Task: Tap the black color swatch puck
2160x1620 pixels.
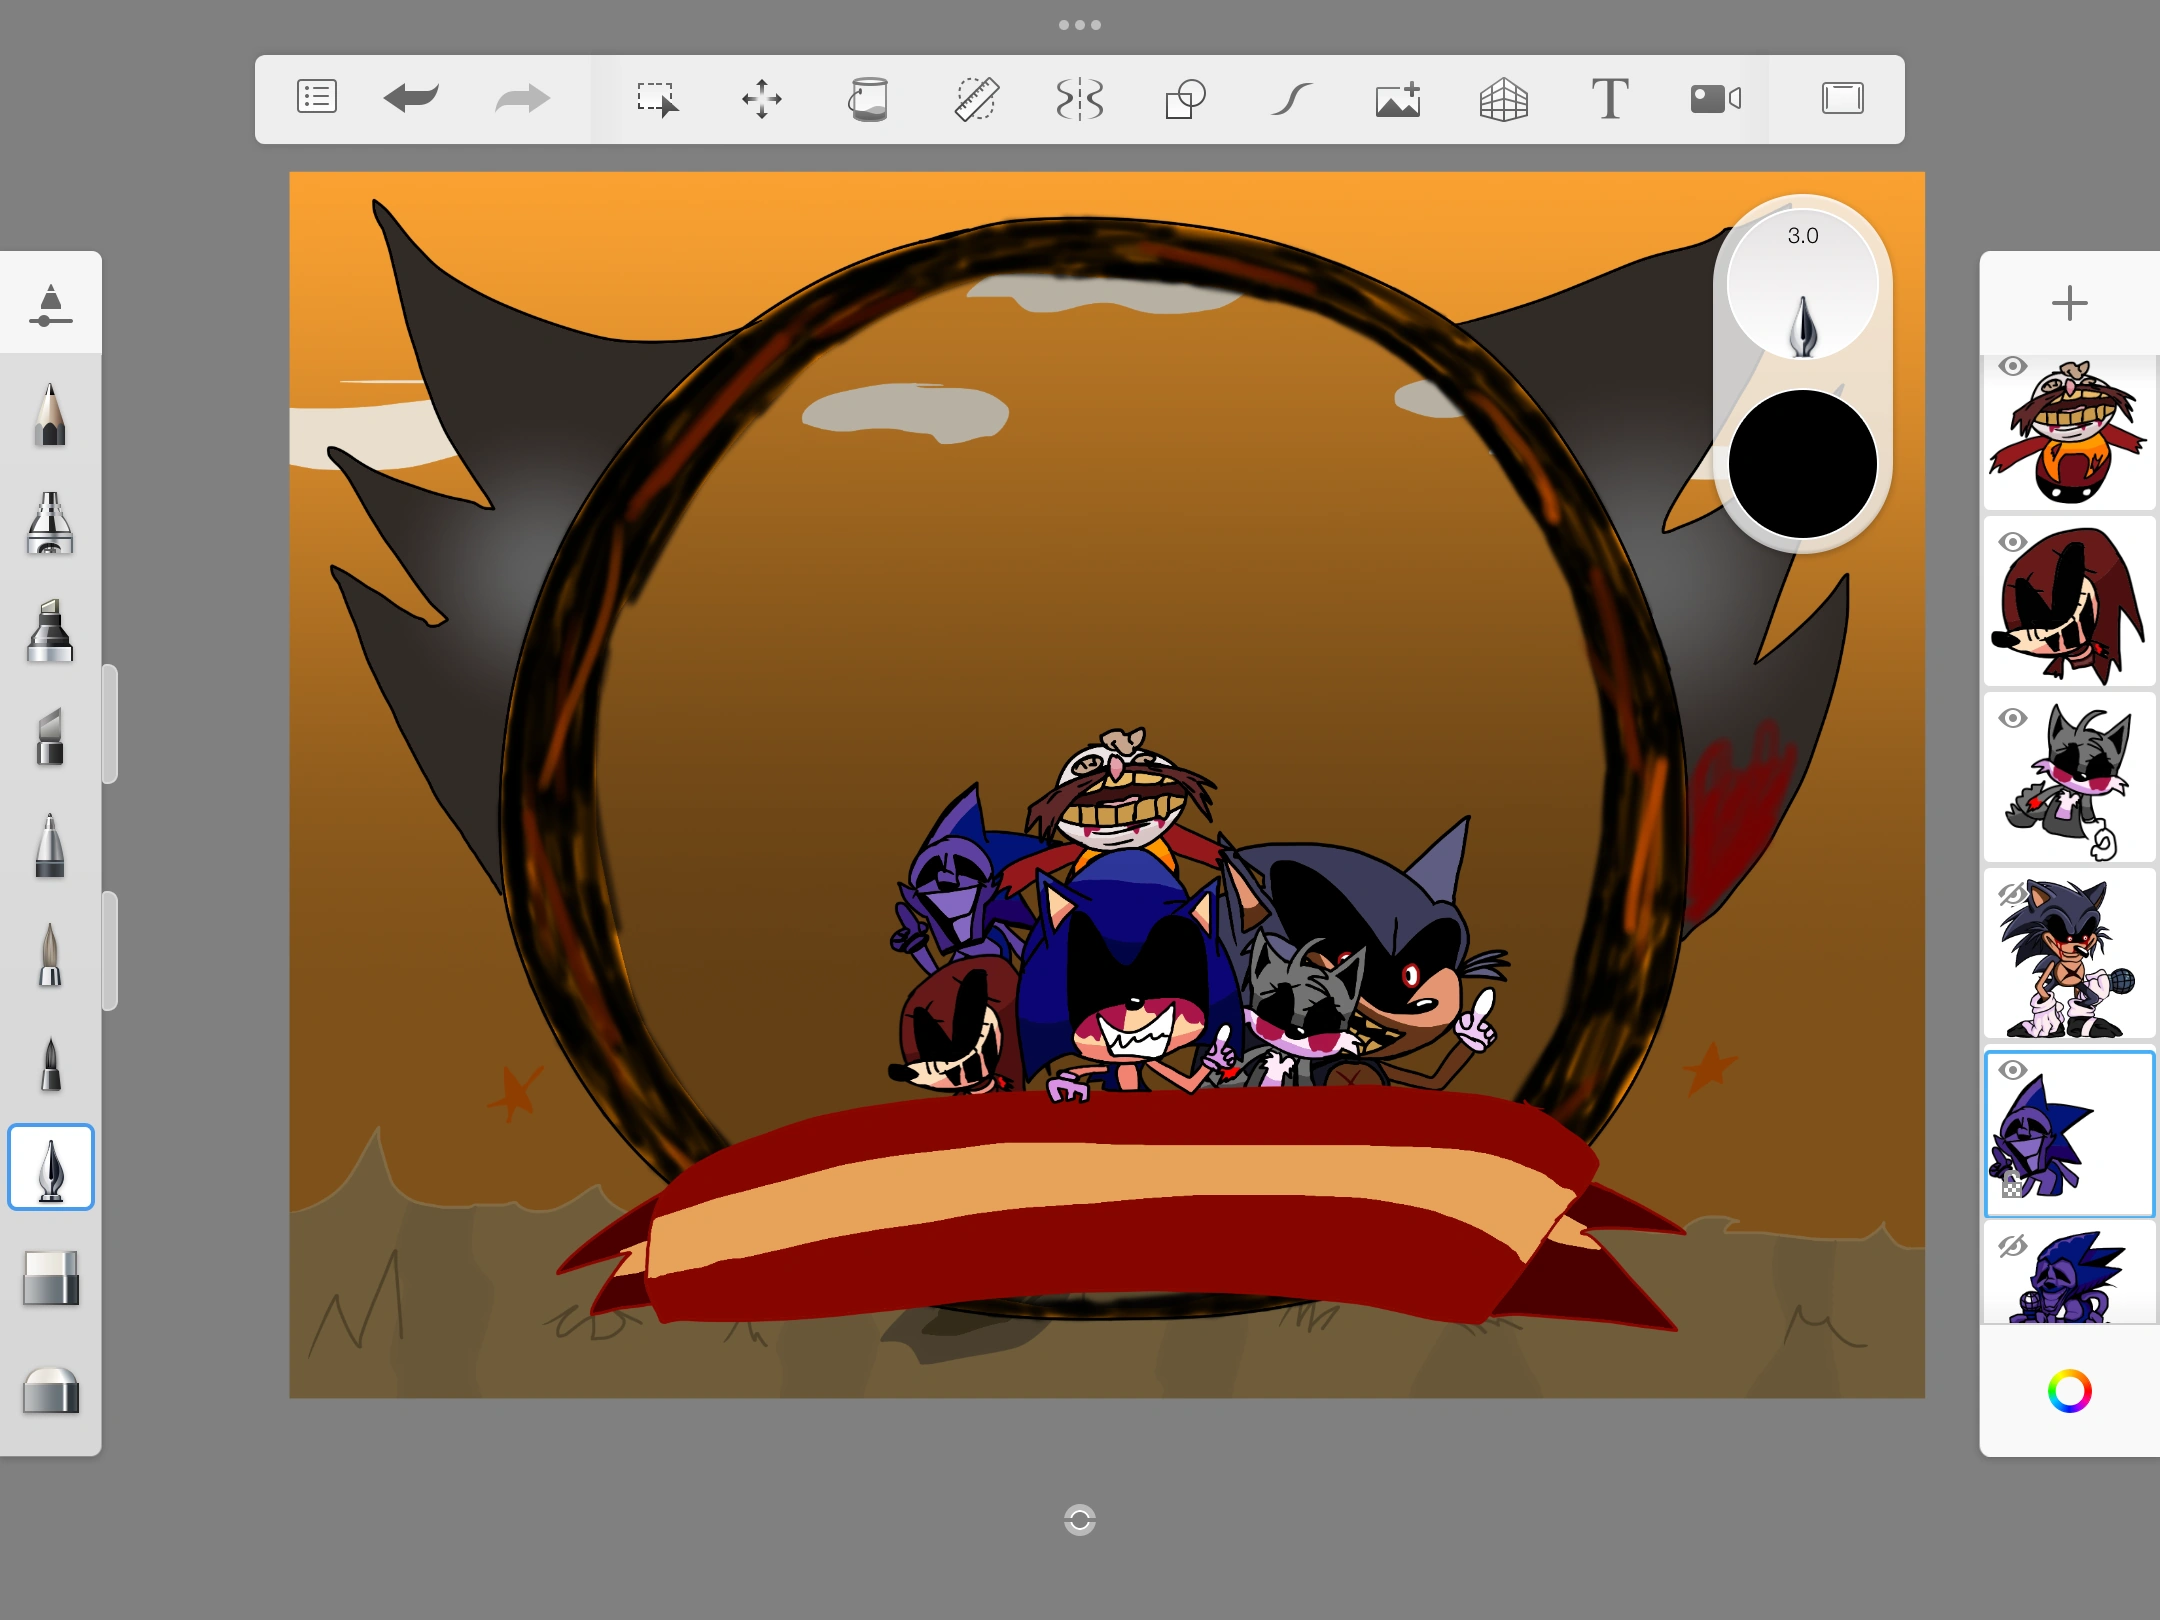Action: (x=1802, y=464)
